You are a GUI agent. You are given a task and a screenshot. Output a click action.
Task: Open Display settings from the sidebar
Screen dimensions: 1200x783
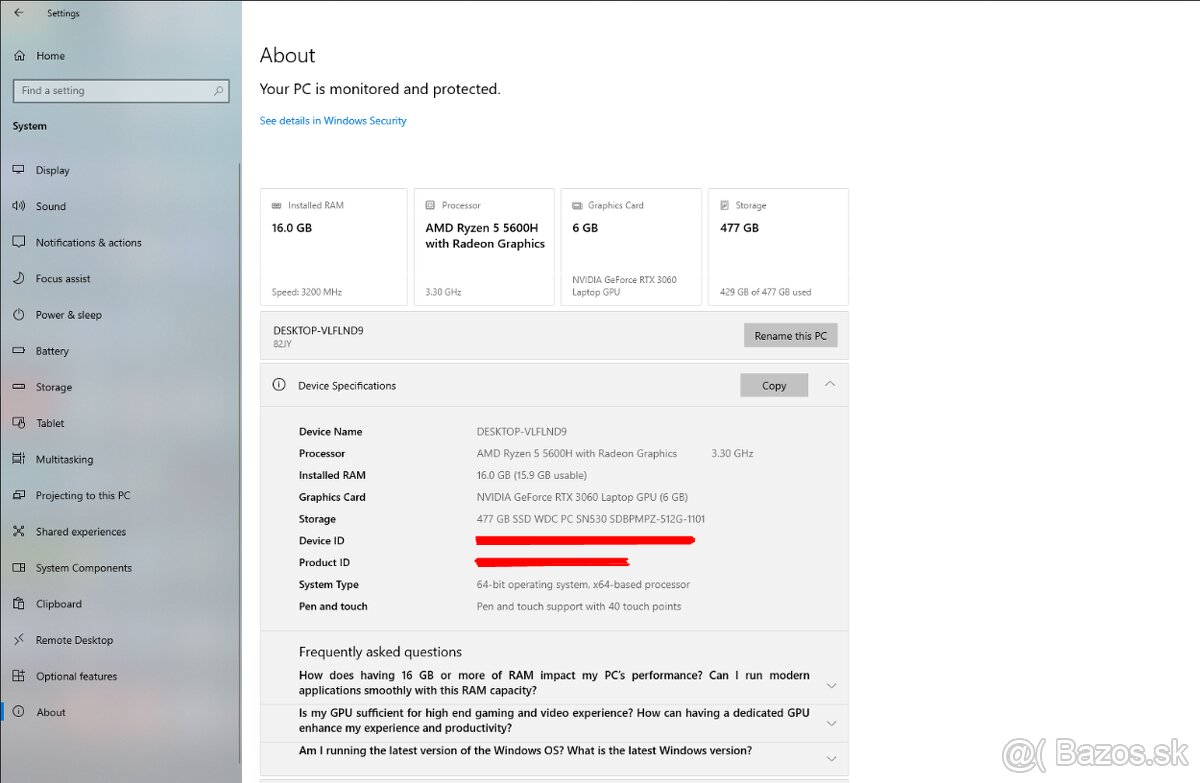(52, 170)
